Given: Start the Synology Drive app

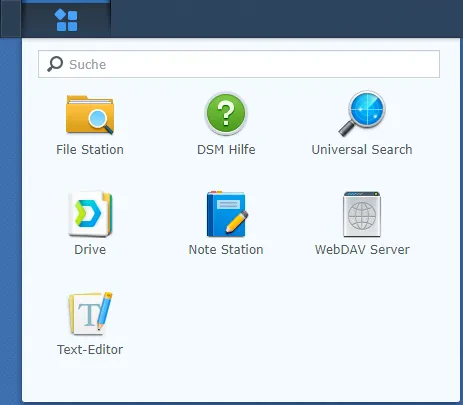Looking at the screenshot, I should (x=90, y=214).
